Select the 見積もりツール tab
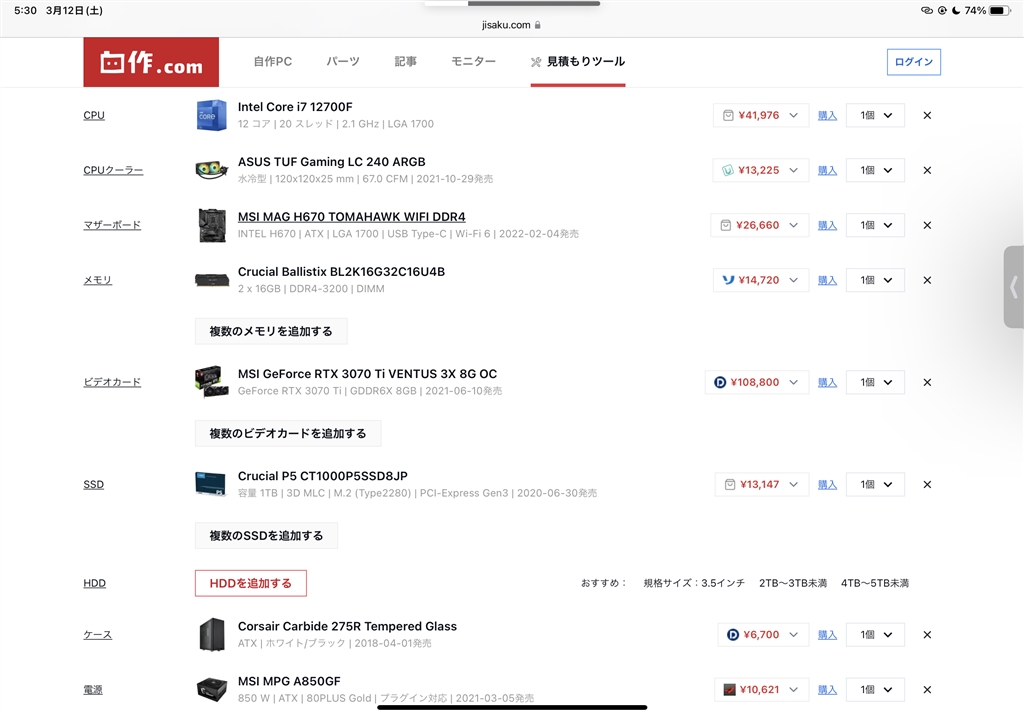 click(578, 61)
